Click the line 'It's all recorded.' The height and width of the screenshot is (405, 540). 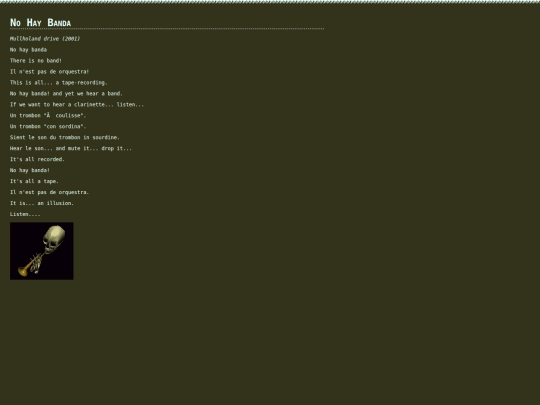[37, 159]
